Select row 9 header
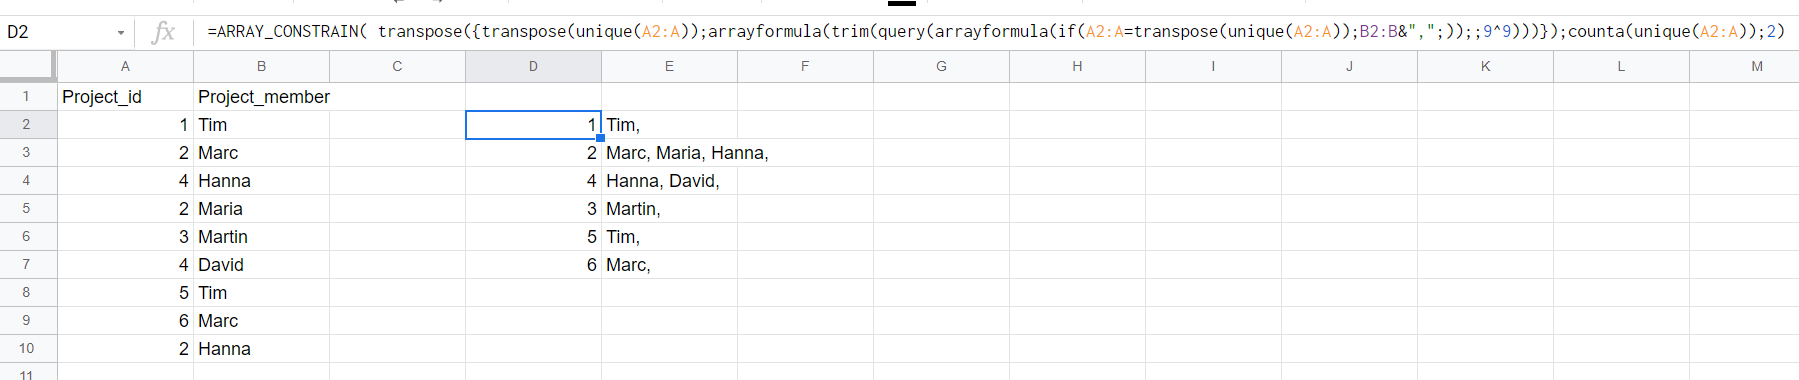The width and height of the screenshot is (1799, 380). [x=27, y=321]
